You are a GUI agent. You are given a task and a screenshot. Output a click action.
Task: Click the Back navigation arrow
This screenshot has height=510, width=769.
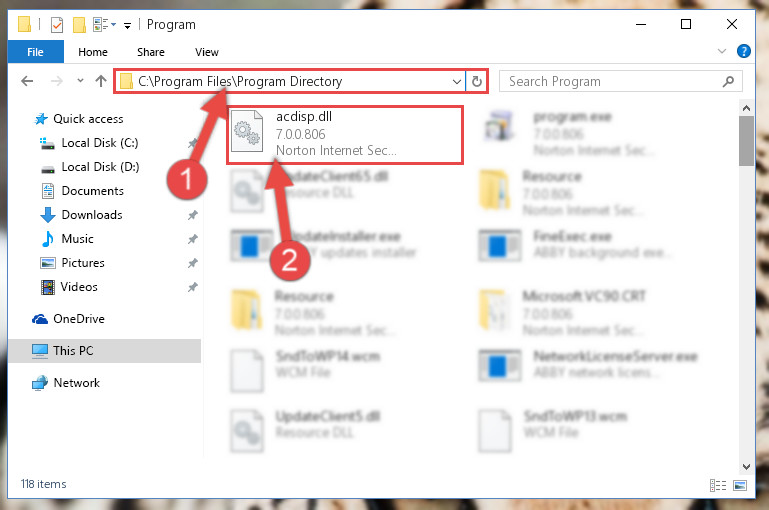pos(27,81)
